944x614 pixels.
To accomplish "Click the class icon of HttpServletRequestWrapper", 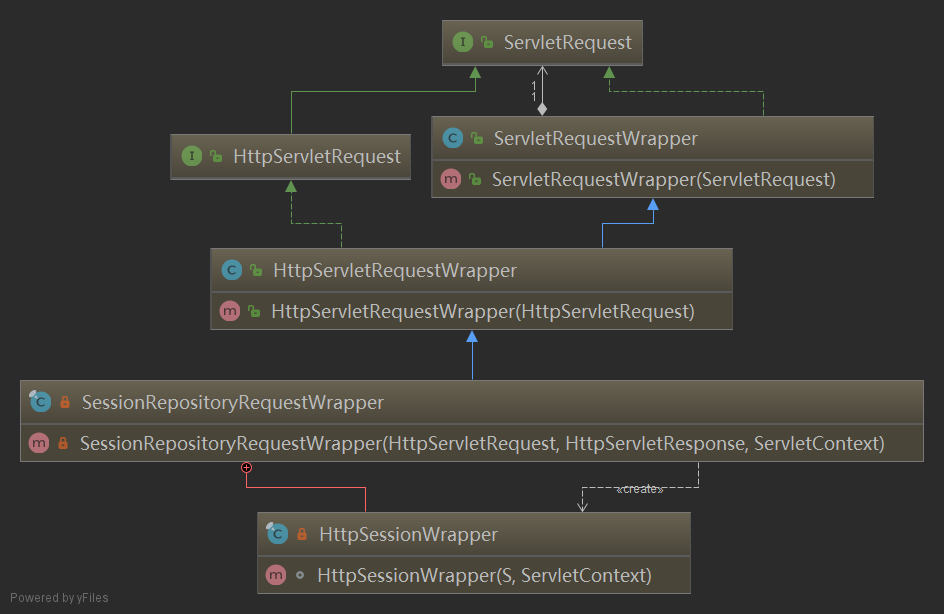I will pyautogui.click(x=232, y=270).
